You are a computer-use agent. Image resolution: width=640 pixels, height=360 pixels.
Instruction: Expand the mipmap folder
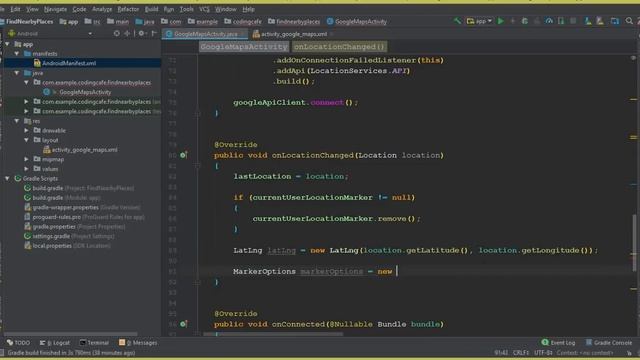(27, 159)
